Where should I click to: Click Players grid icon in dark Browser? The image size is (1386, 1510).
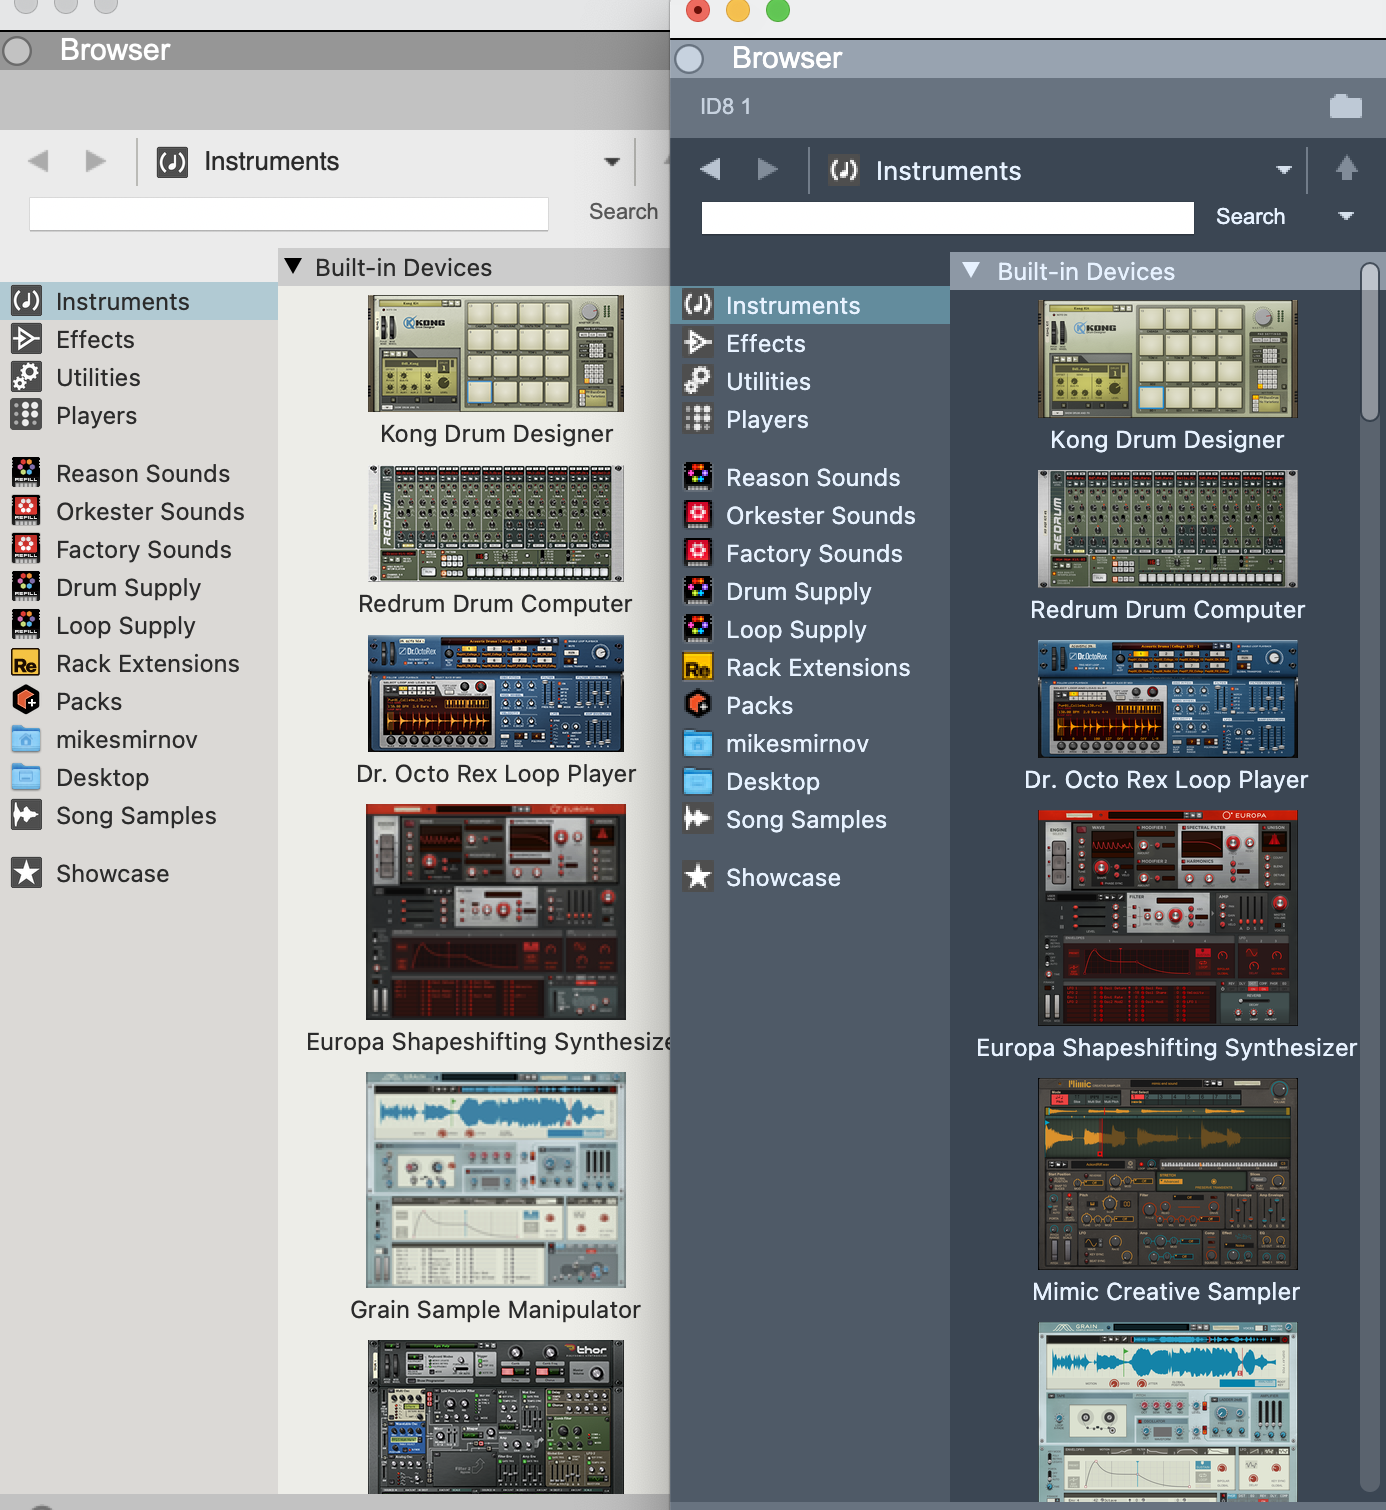[x=697, y=419]
